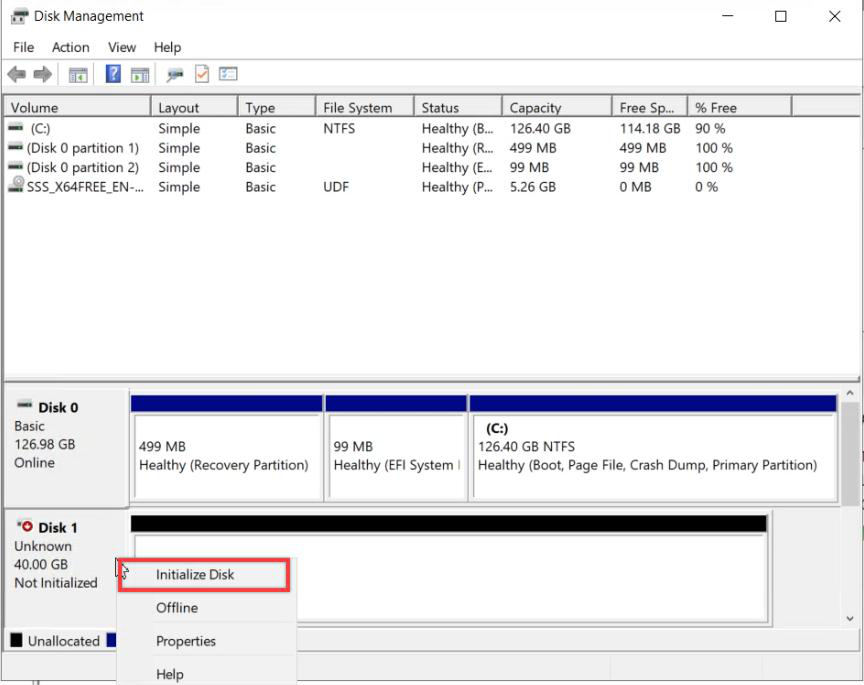The height and width of the screenshot is (685, 864).
Task: Click the 0 % free cell
Action: click(x=706, y=187)
